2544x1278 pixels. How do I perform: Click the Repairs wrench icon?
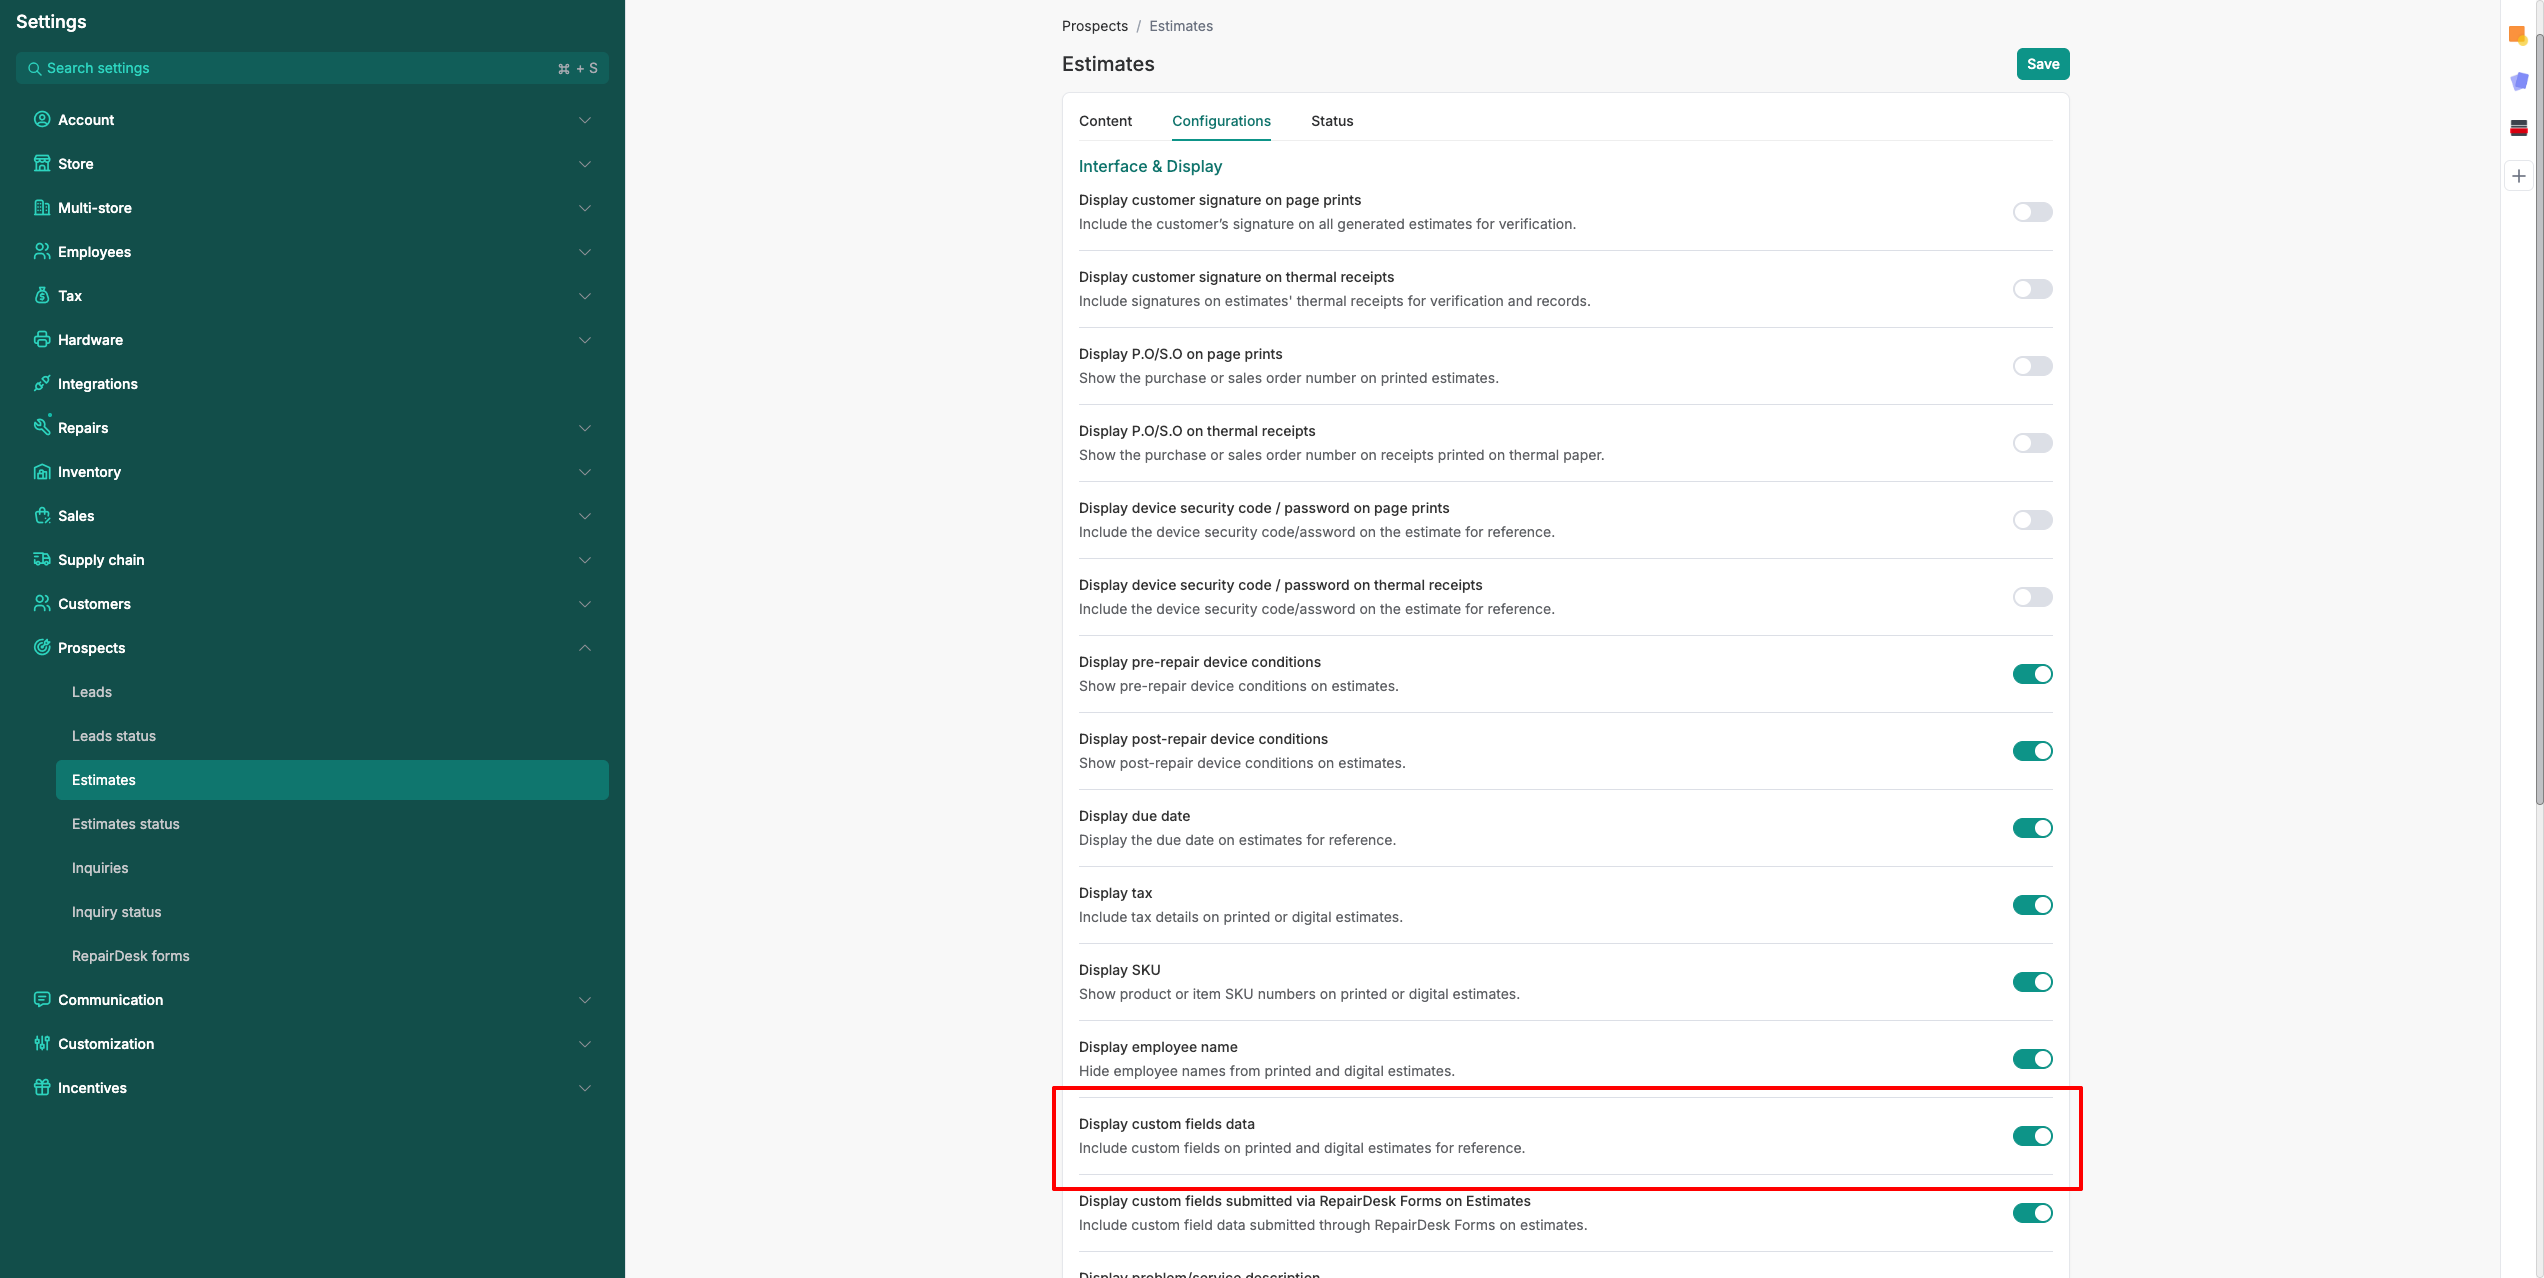(x=41, y=427)
